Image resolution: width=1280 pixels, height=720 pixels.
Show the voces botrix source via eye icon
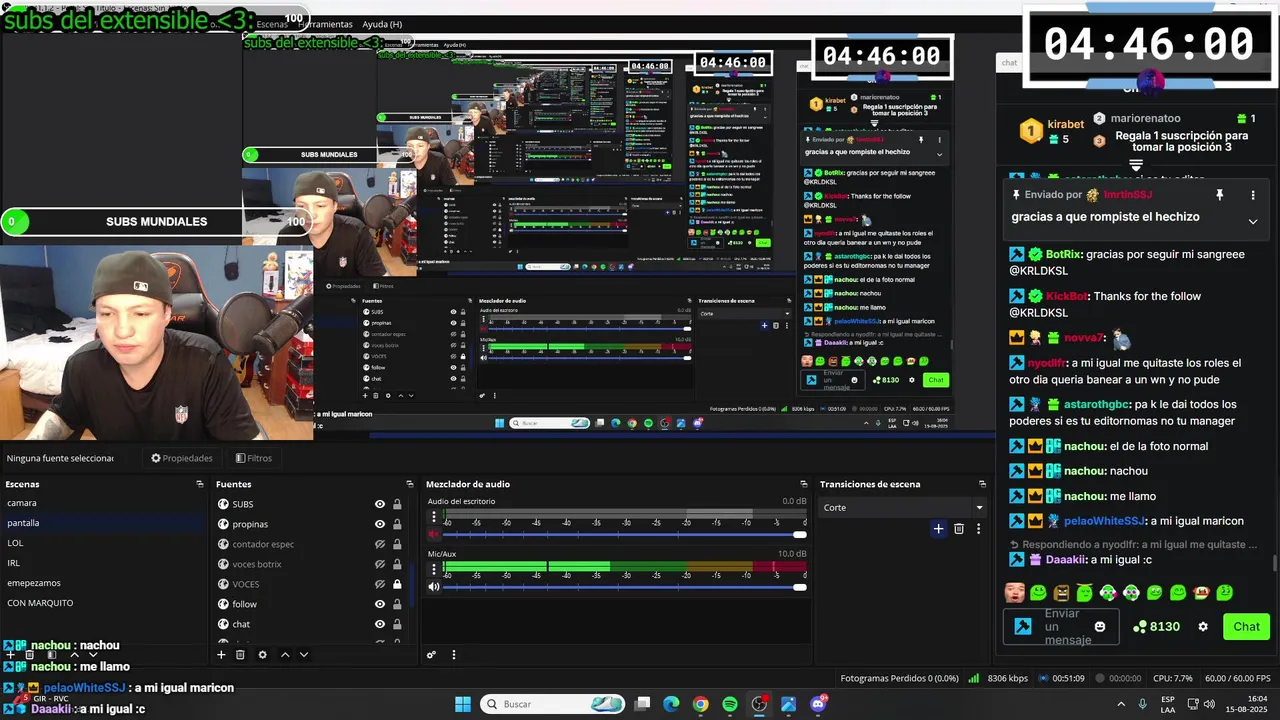click(x=380, y=564)
